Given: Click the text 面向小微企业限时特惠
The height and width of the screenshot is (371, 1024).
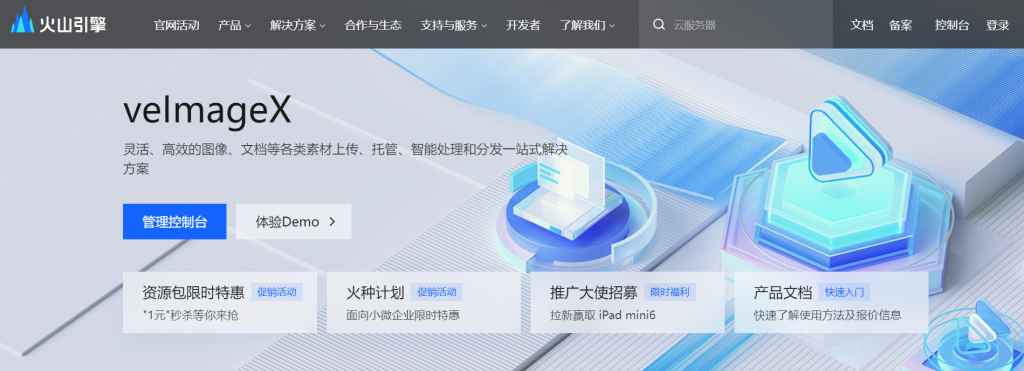Looking at the screenshot, I should coord(403,315).
